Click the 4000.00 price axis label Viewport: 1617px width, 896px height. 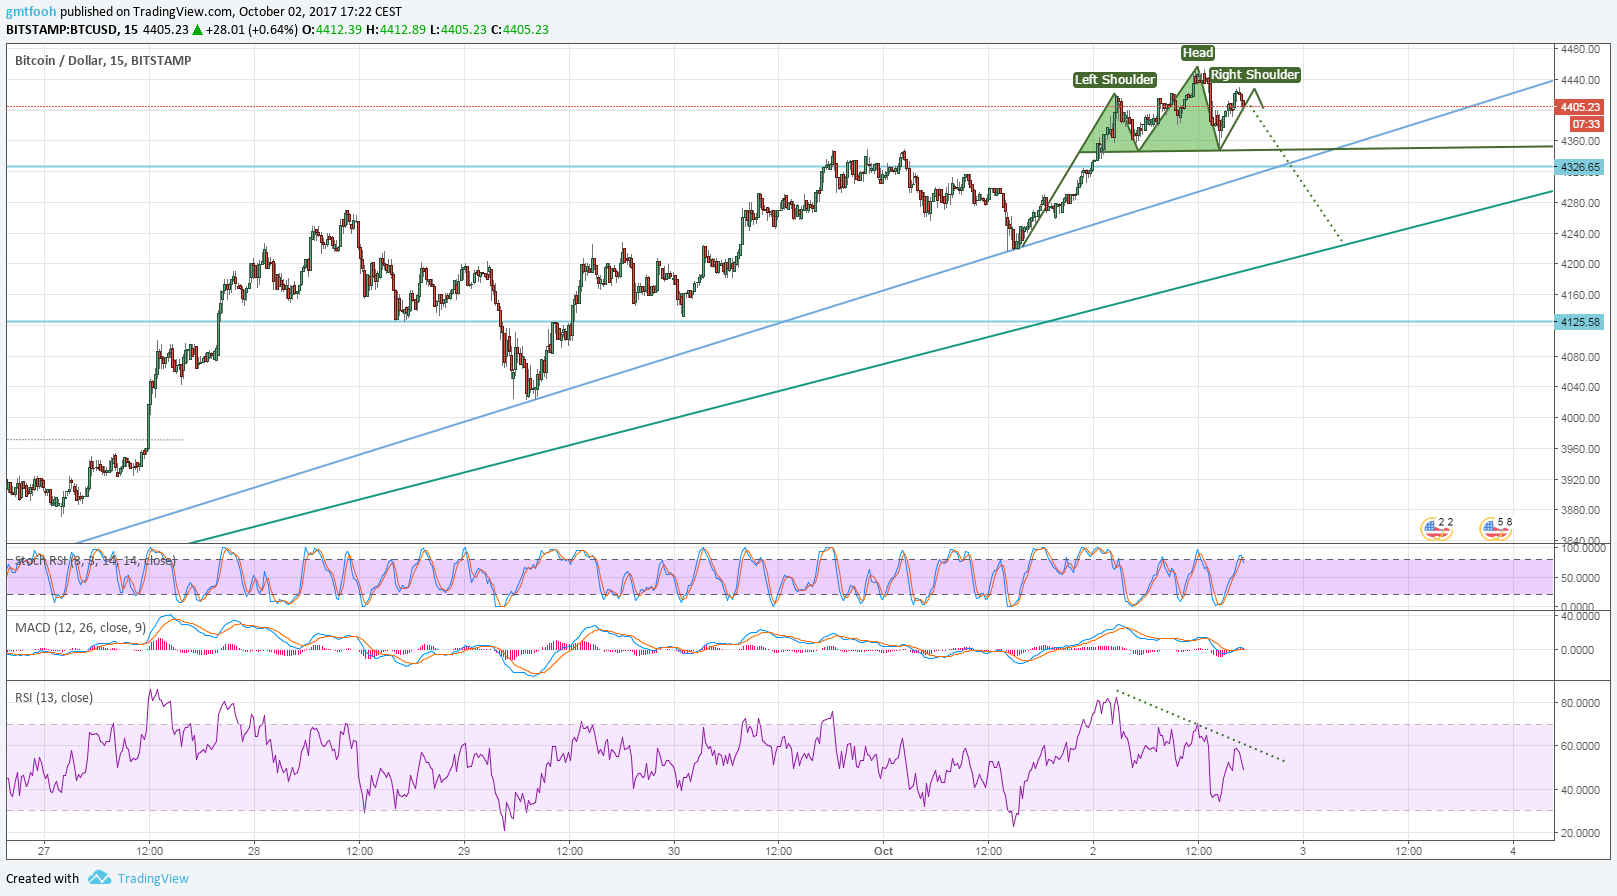coord(1580,418)
